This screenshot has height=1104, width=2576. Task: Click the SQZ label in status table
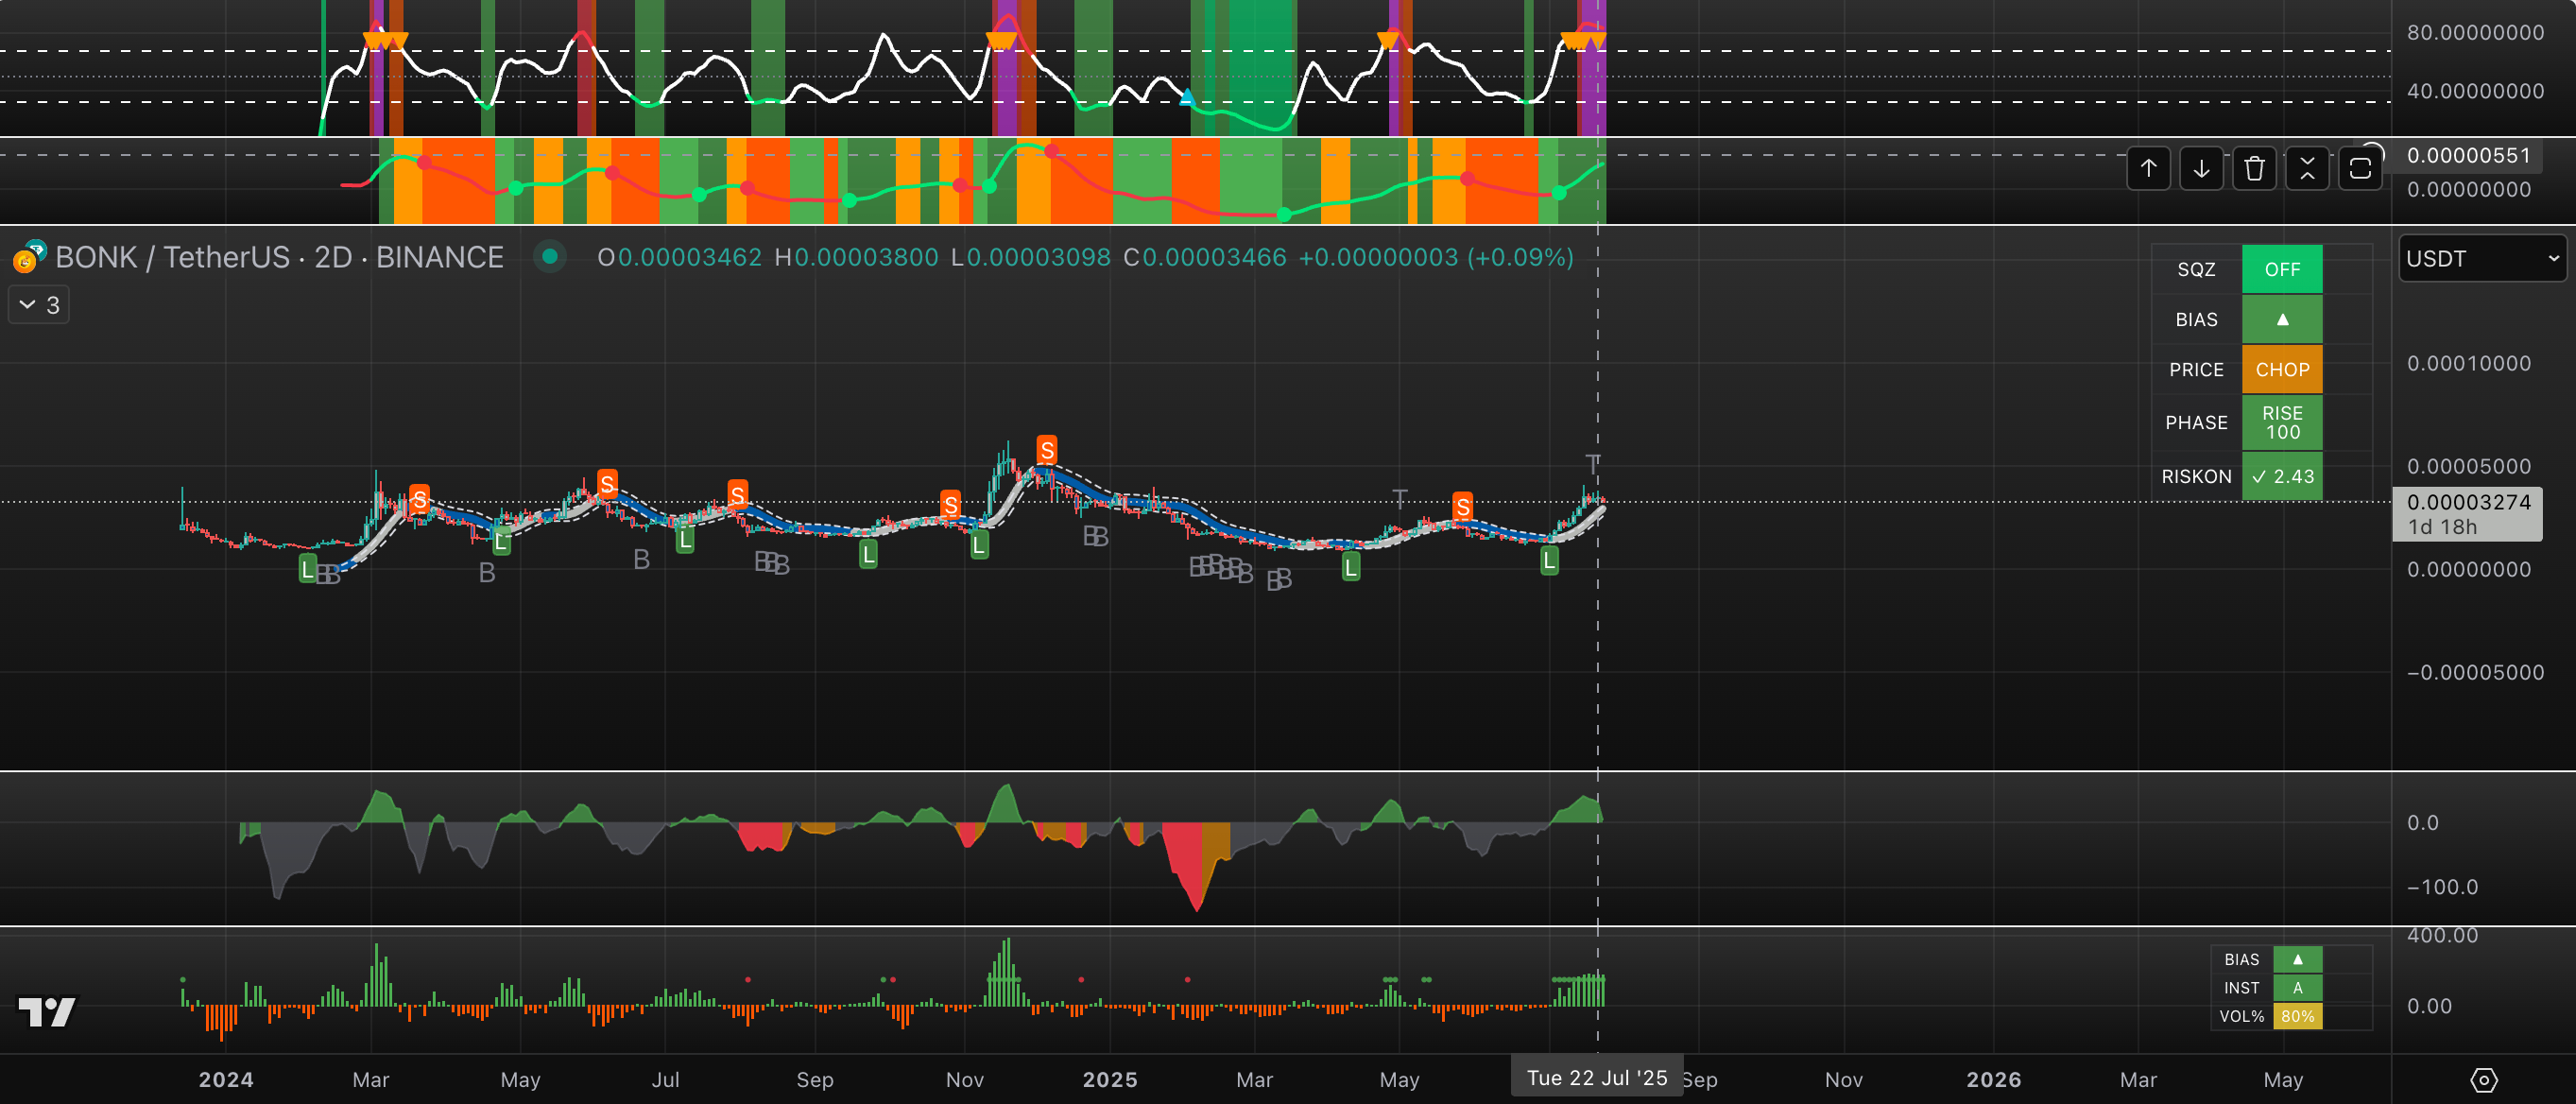tap(2196, 269)
